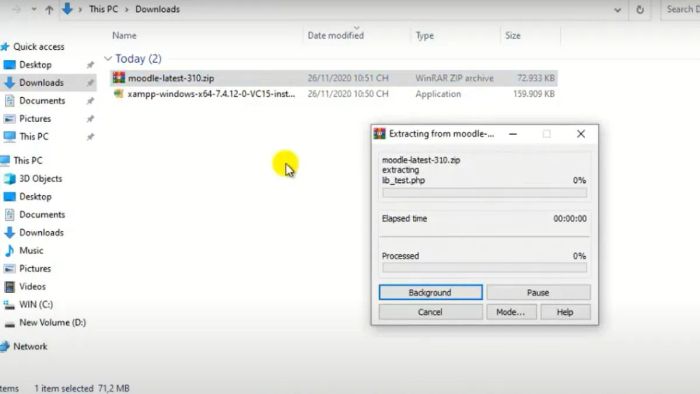The width and height of the screenshot is (700, 394).
Task: Click Application type cell
Action: click(438, 94)
